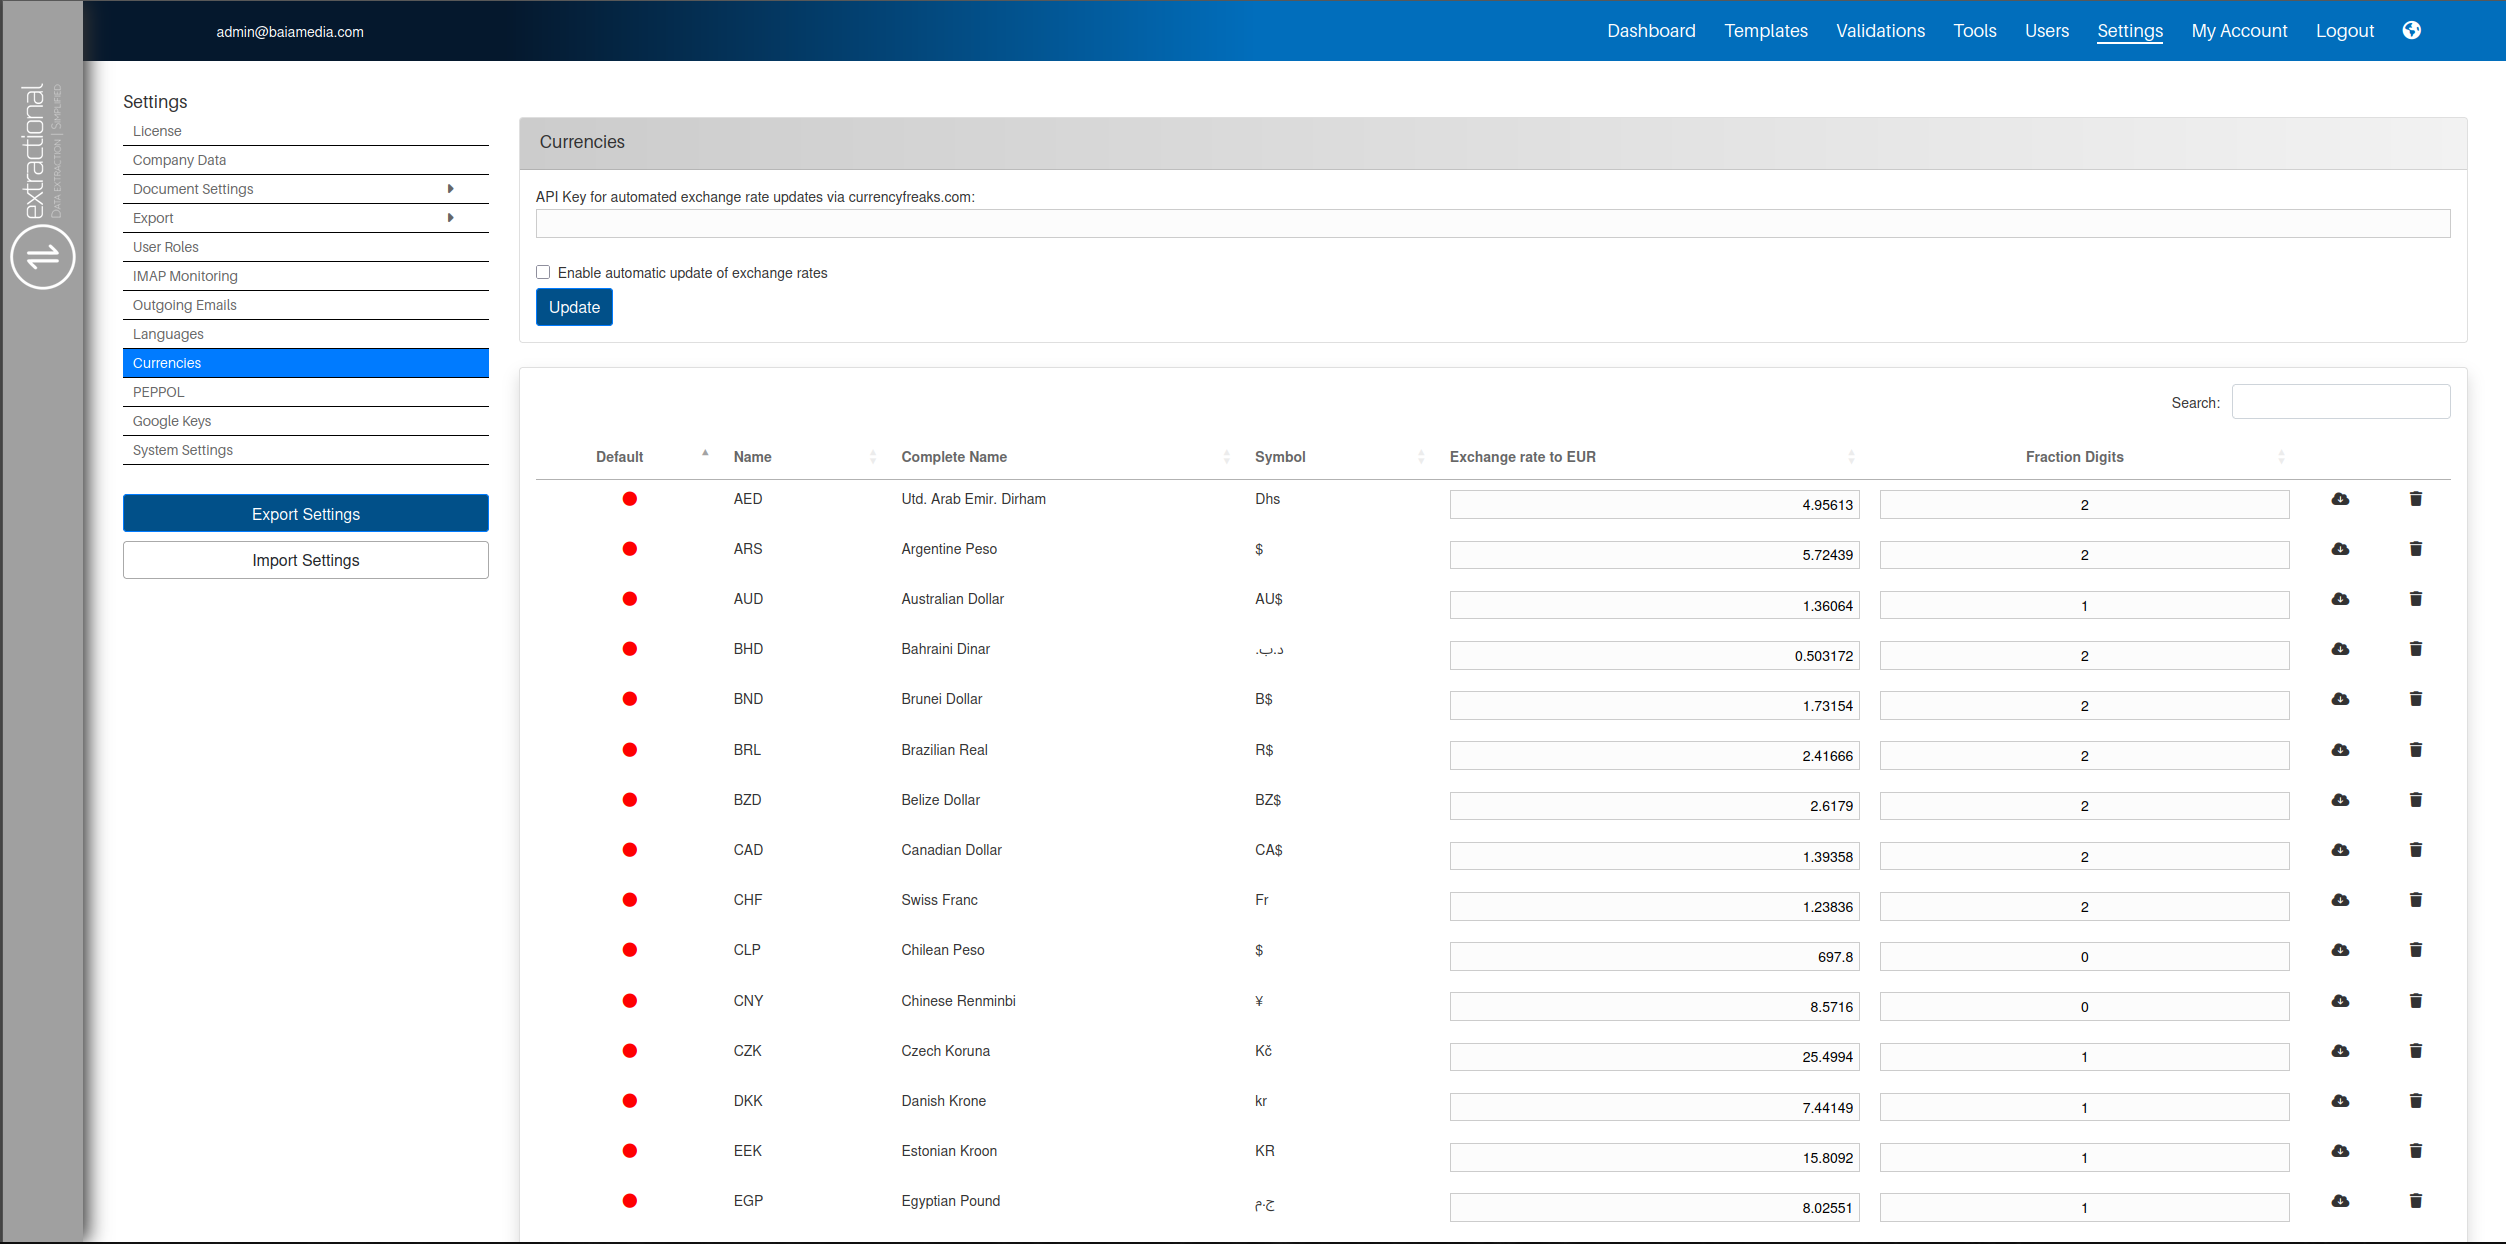Delete the ARS currency with trash icon
The height and width of the screenshot is (1244, 2506).
[x=2415, y=549]
